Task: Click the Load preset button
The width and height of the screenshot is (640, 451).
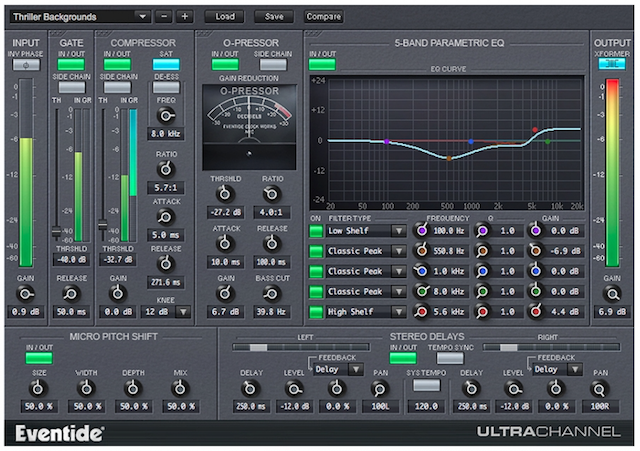Action: point(225,17)
